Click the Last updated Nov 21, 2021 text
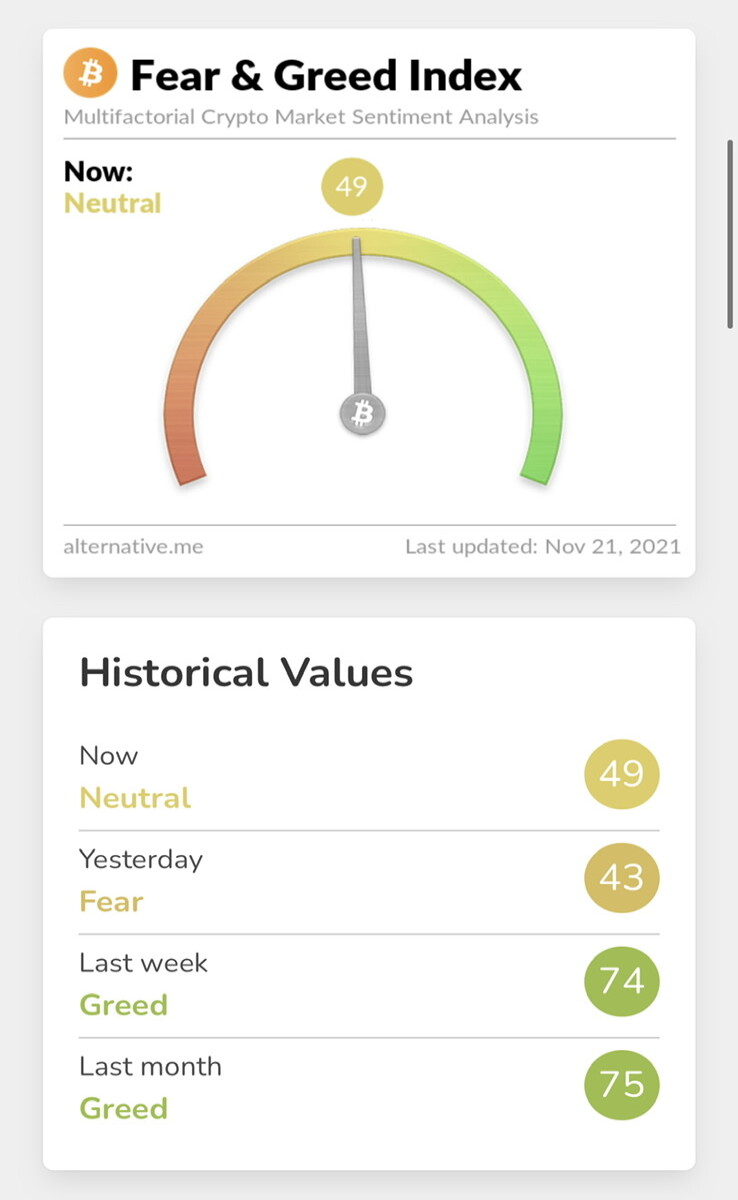 click(x=543, y=547)
